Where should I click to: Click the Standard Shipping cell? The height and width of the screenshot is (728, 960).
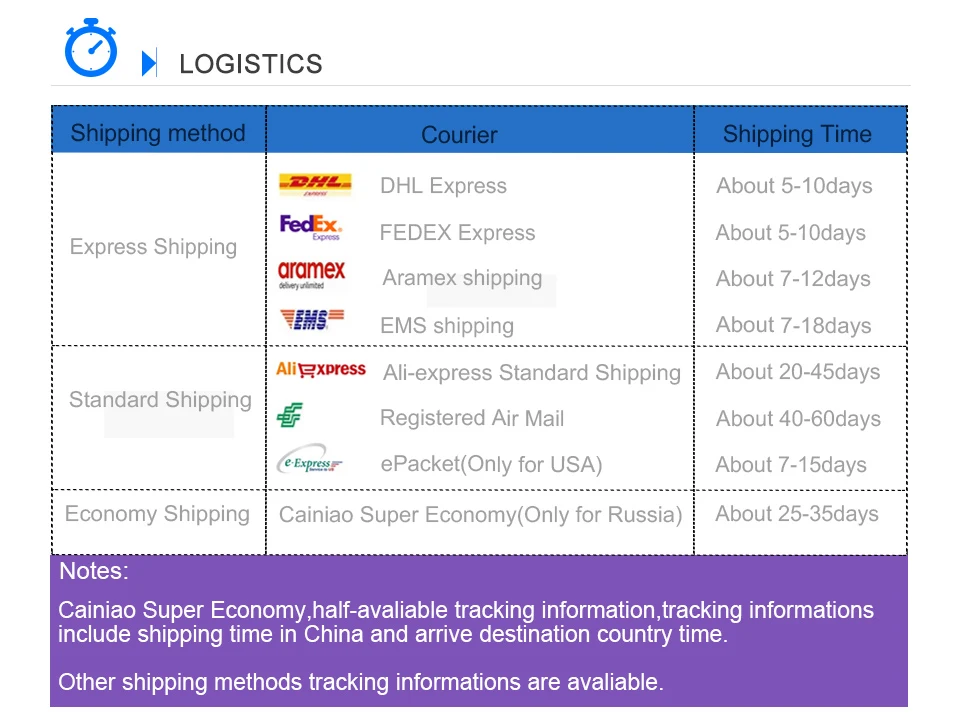[160, 400]
